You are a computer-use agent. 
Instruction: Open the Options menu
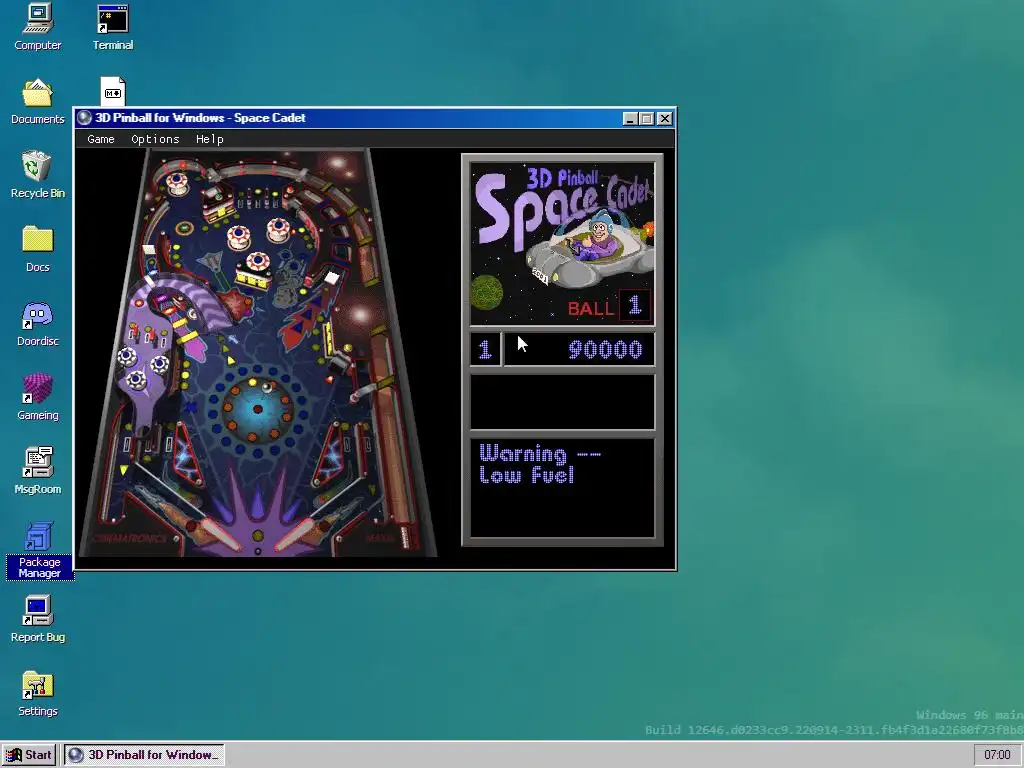pyautogui.click(x=155, y=139)
